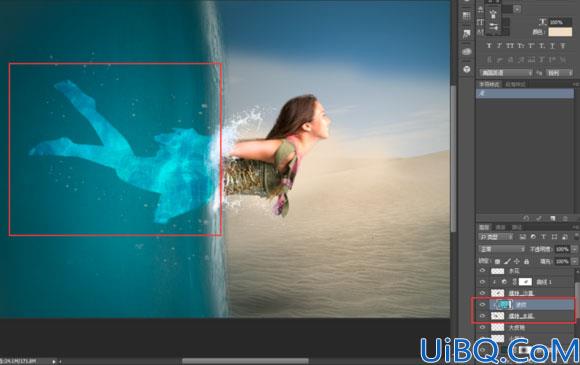Apply Strikethrough text style

click(x=563, y=45)
